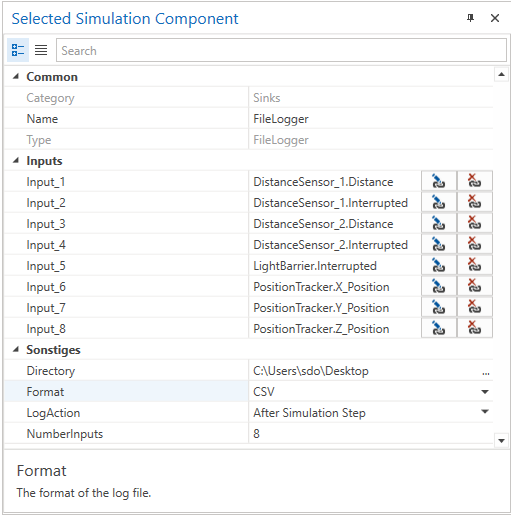Remove the connection of Input_6
Screen dimensions: 511x515
[474, 286]
